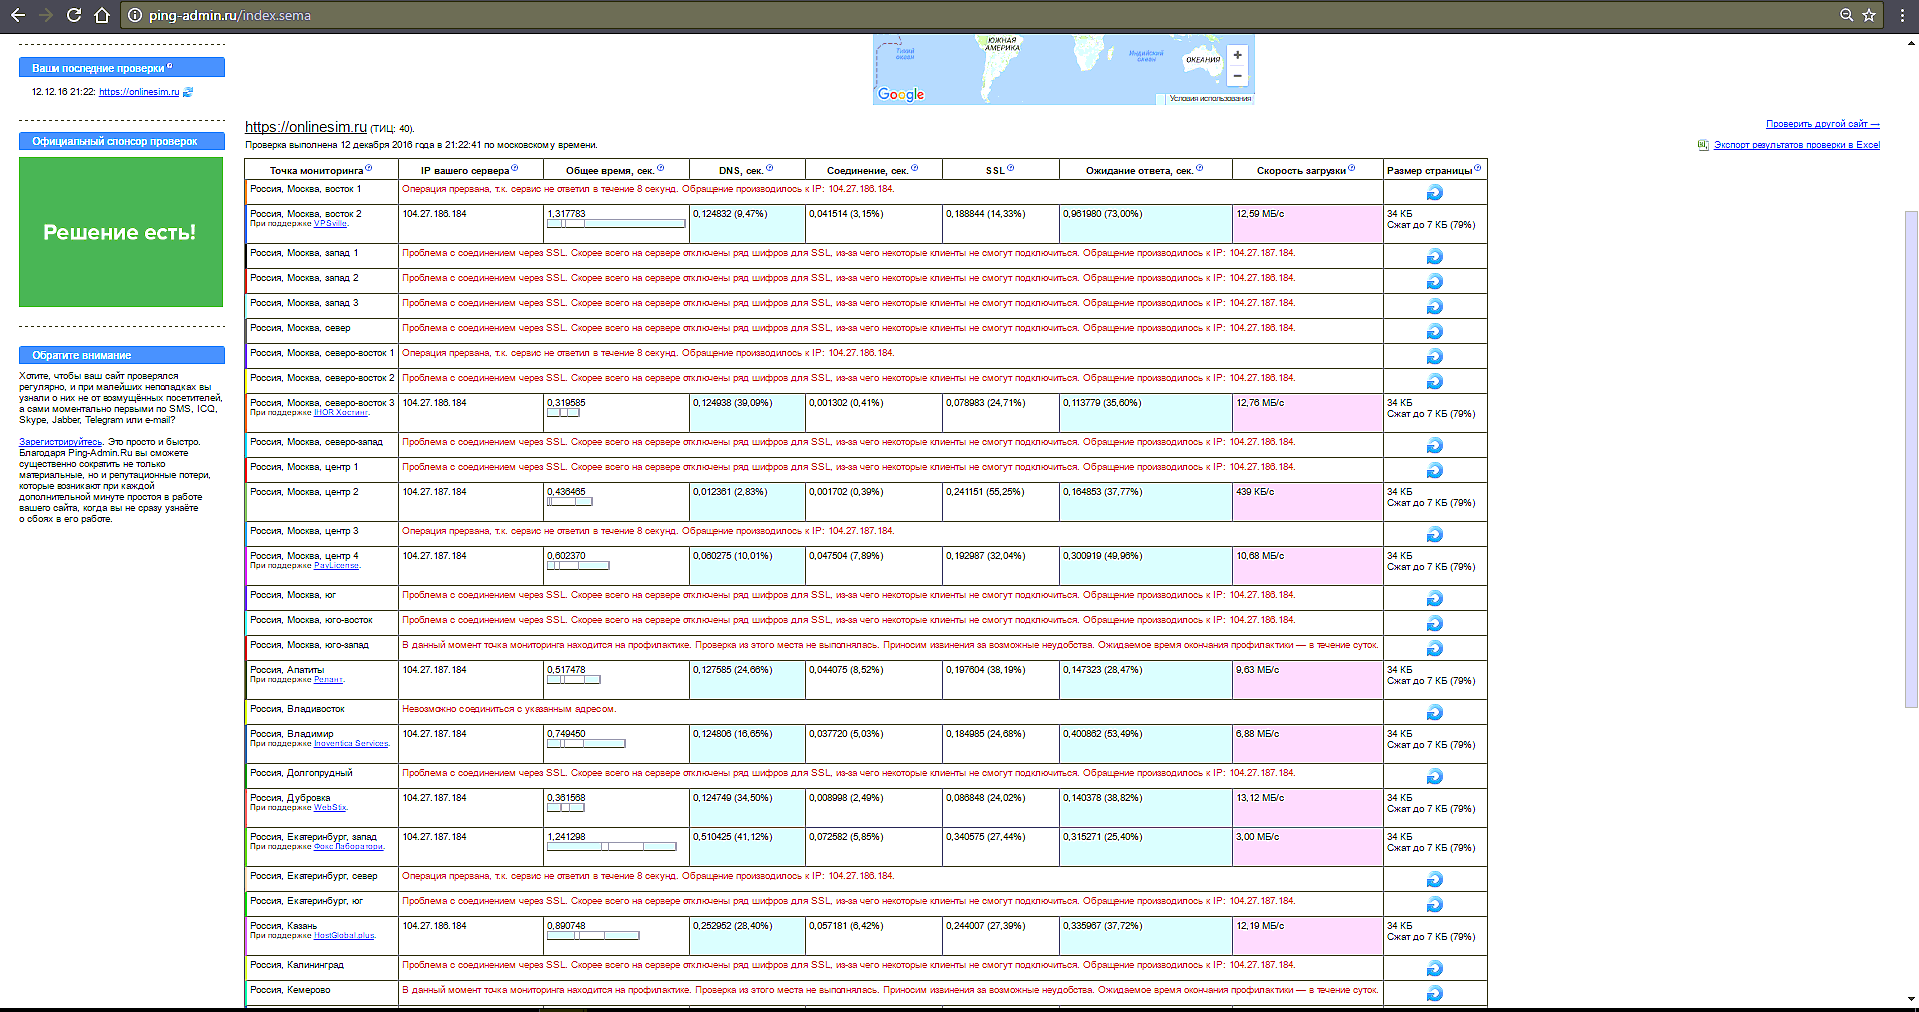The width and height of the screenshot is (1919, 1012).
Task: Bookmark this page with the star icon
Action: 1869,15
